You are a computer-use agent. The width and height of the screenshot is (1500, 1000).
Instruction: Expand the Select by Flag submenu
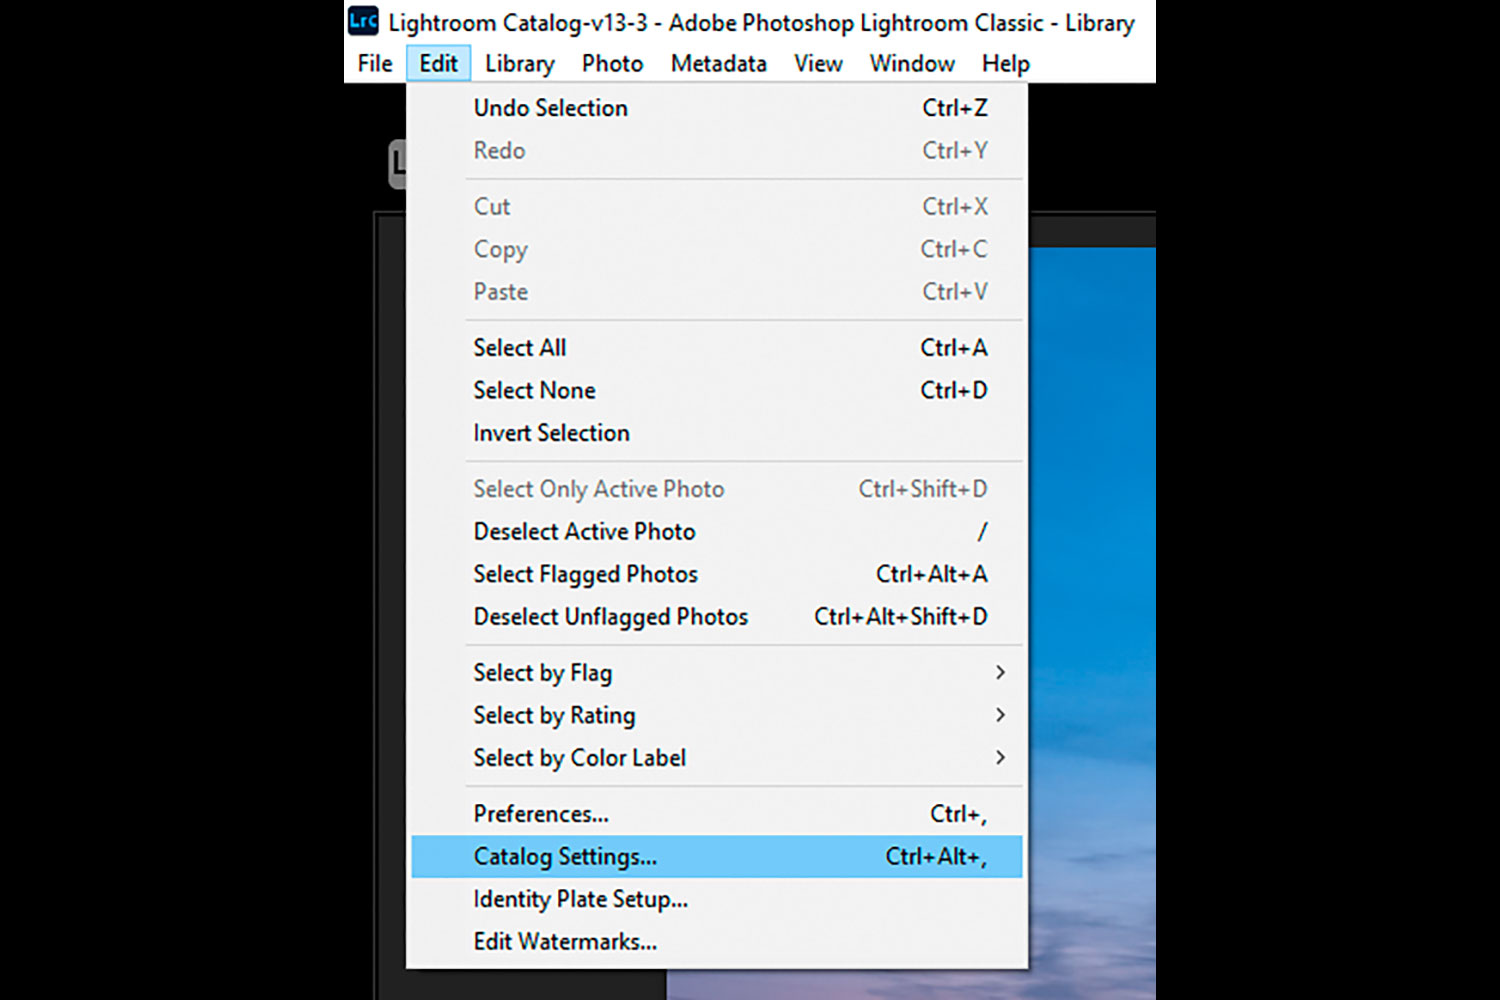pyautogui.click(x=542, y=673)
